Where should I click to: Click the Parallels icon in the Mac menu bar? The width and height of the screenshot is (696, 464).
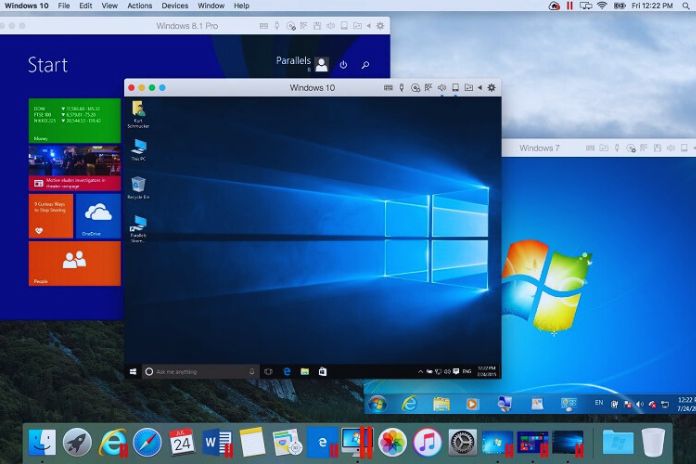[569, 6]
